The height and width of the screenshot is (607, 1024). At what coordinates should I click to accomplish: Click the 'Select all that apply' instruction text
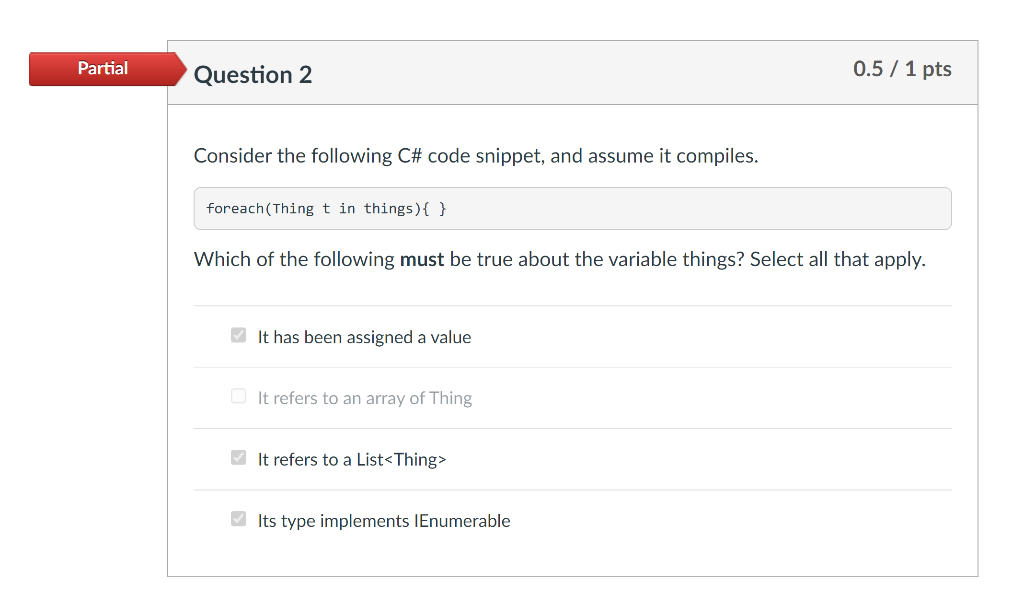point(837,259)
